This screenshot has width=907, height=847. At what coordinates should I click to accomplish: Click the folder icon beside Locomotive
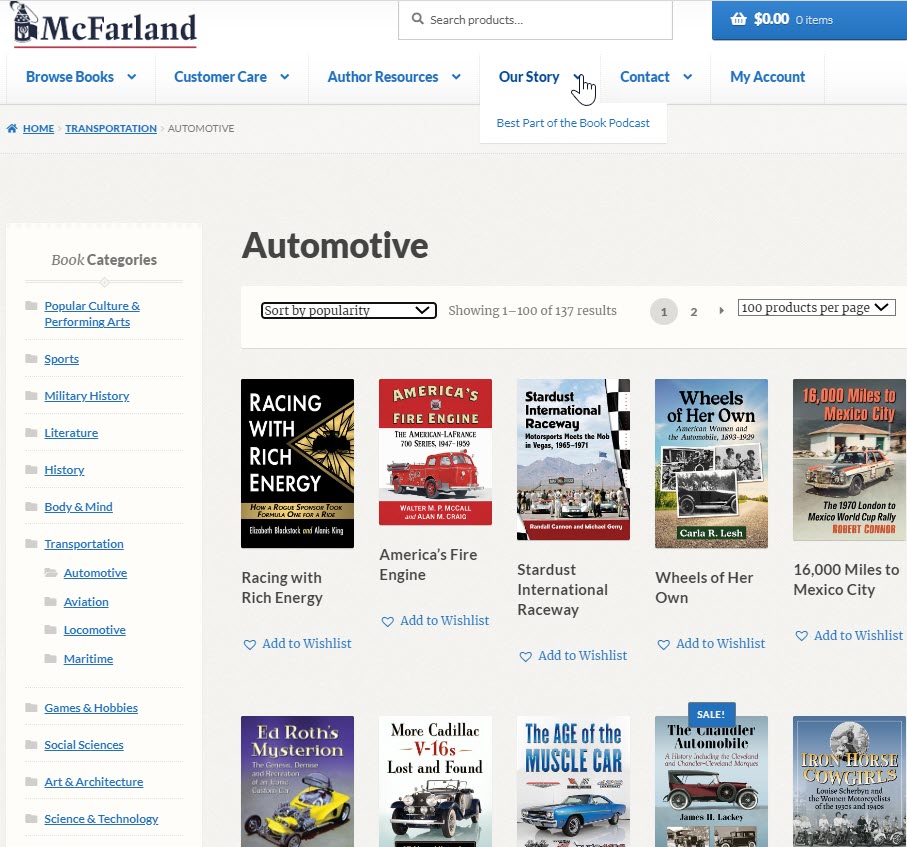pos(51,629)
